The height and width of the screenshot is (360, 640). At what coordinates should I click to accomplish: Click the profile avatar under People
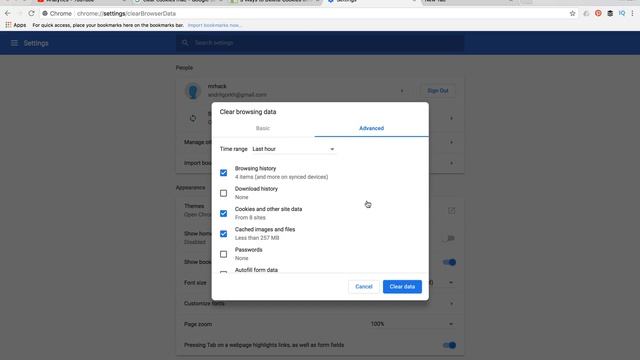[x=193, y=91]
